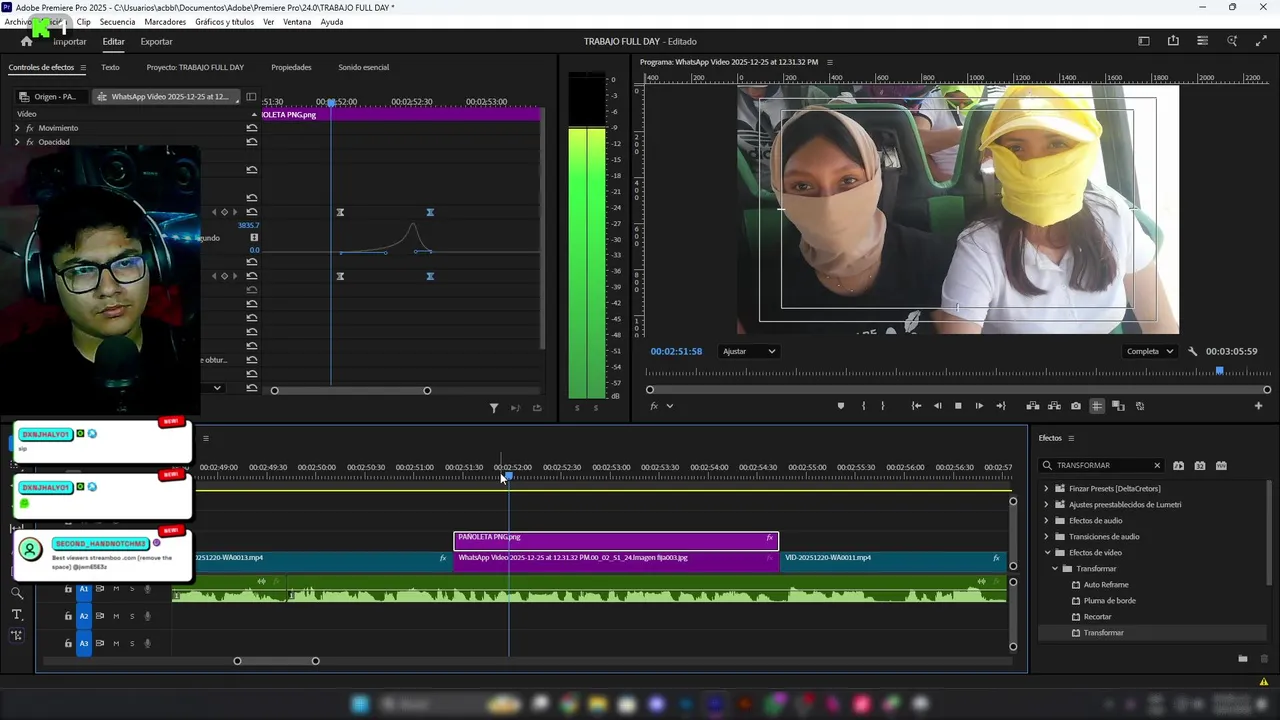
Task: Step back one frame
Action: 937,406
